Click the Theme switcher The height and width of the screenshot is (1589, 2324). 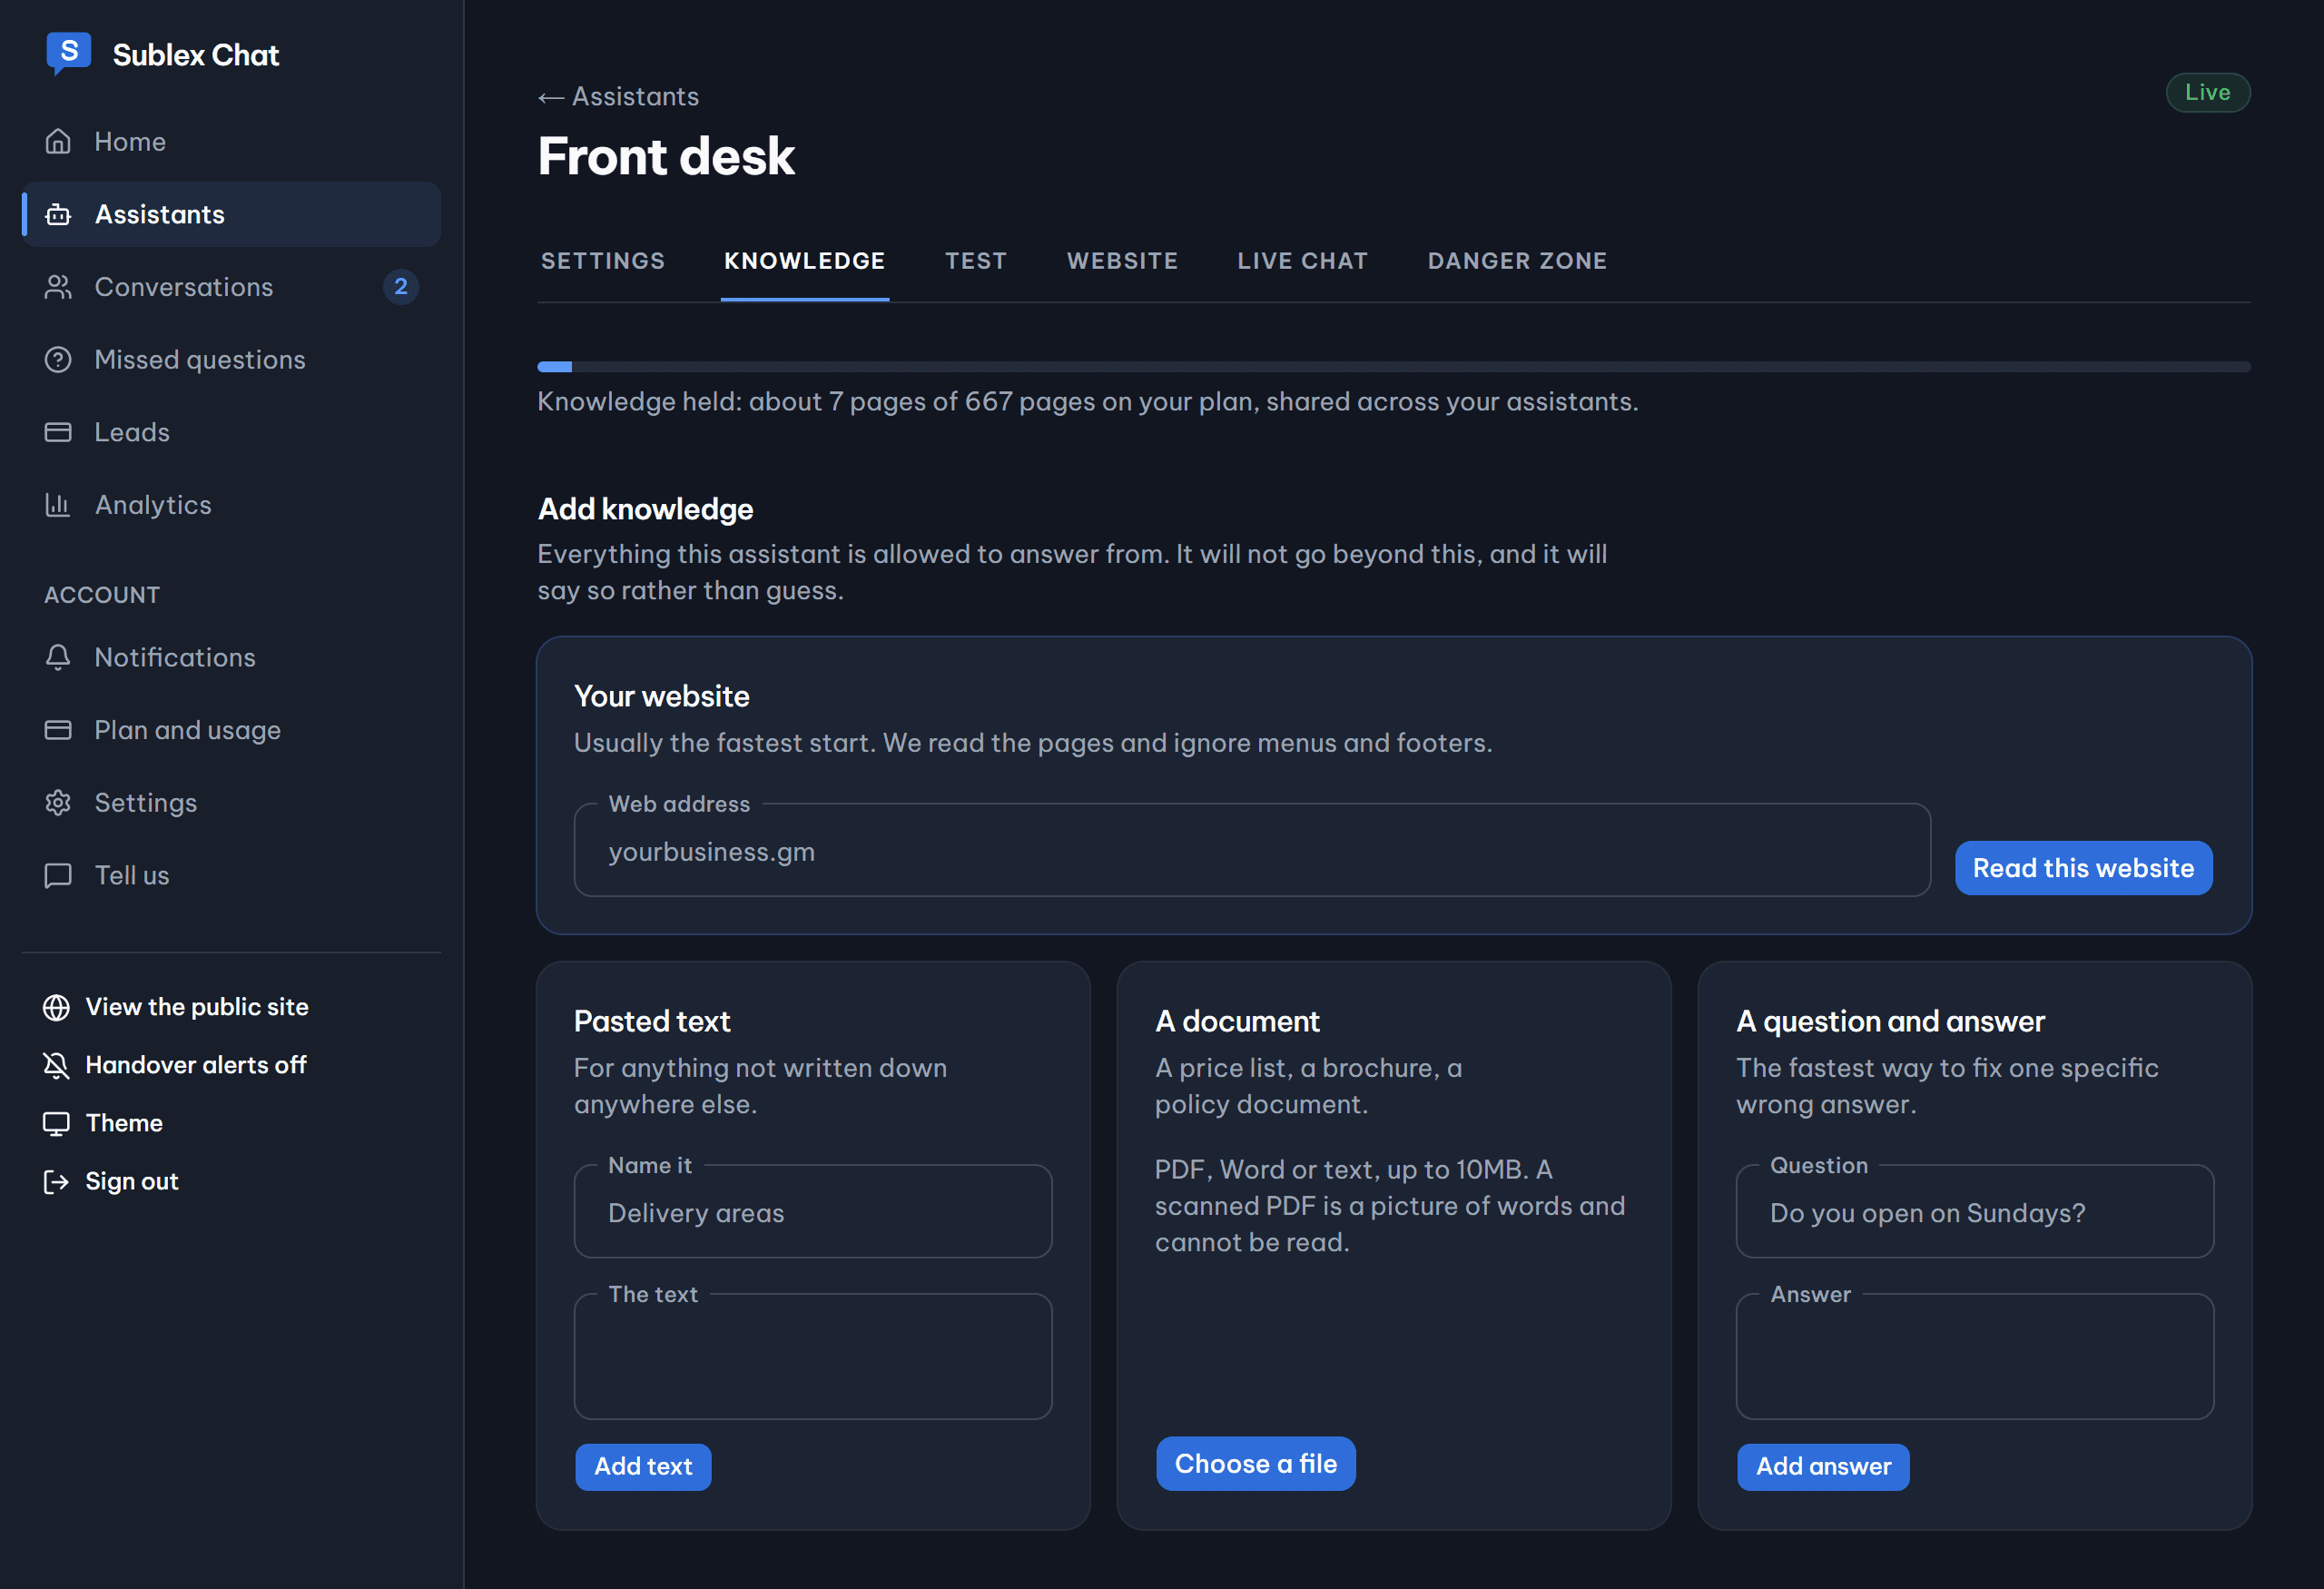point(103,1123)
